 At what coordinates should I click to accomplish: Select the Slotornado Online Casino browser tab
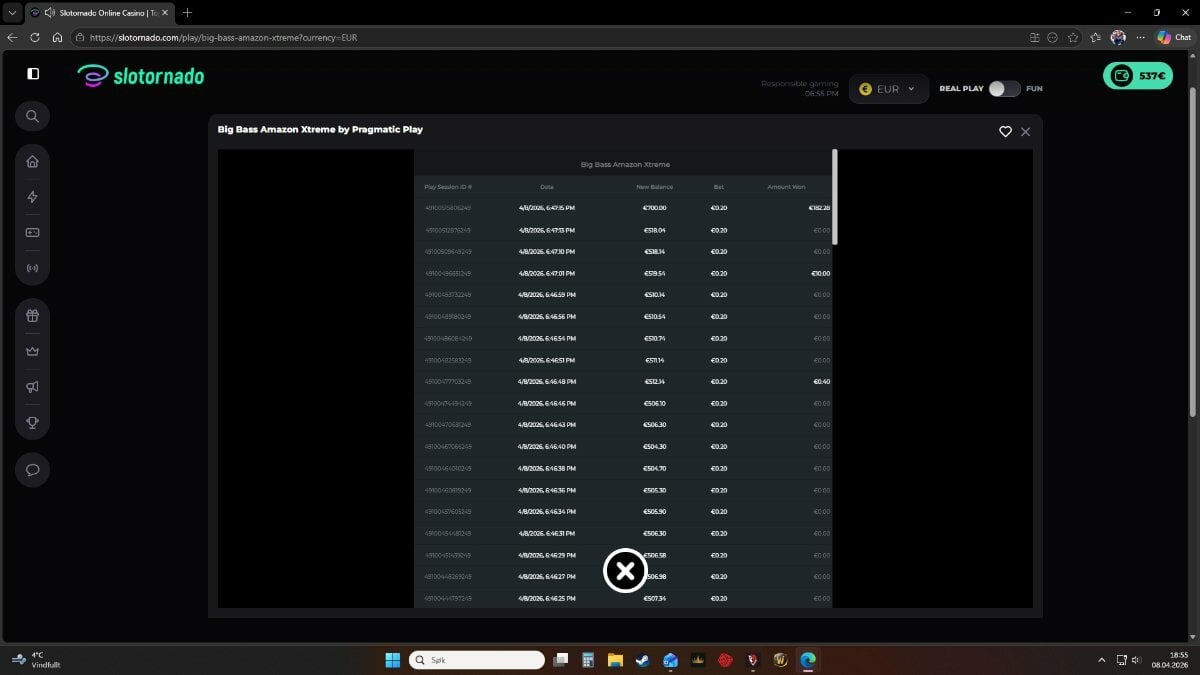point(95,12)
